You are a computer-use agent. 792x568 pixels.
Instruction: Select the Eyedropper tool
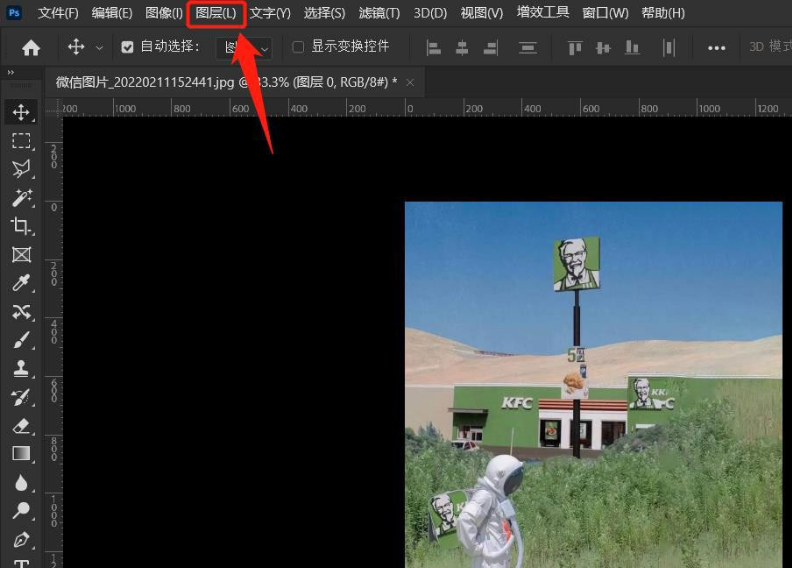tap(21, 283)
